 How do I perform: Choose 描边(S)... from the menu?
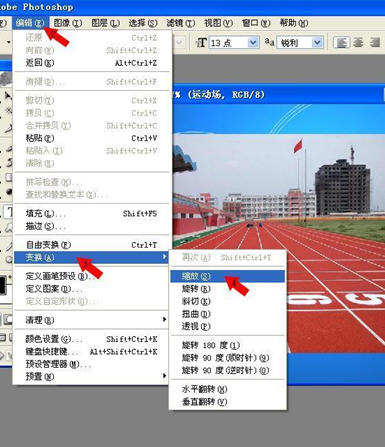[x=91, y=226]
